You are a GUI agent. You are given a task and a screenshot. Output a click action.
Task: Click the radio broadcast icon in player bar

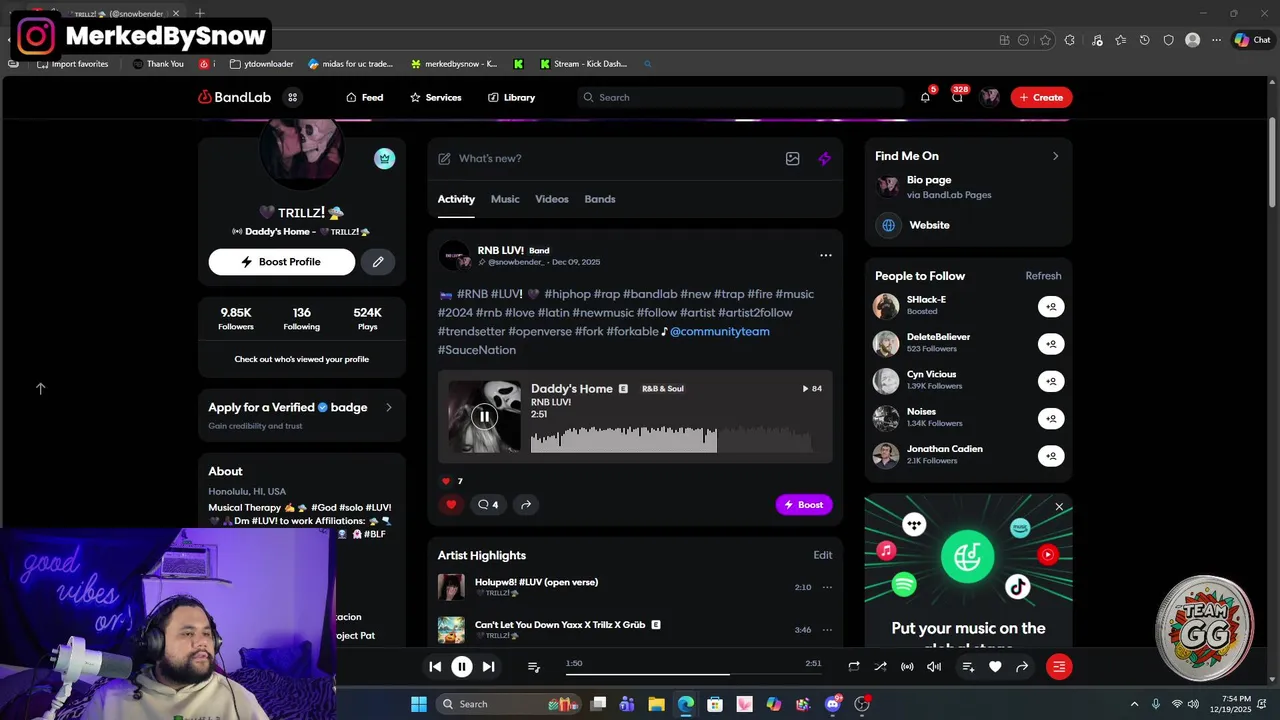tap(907, 667)
